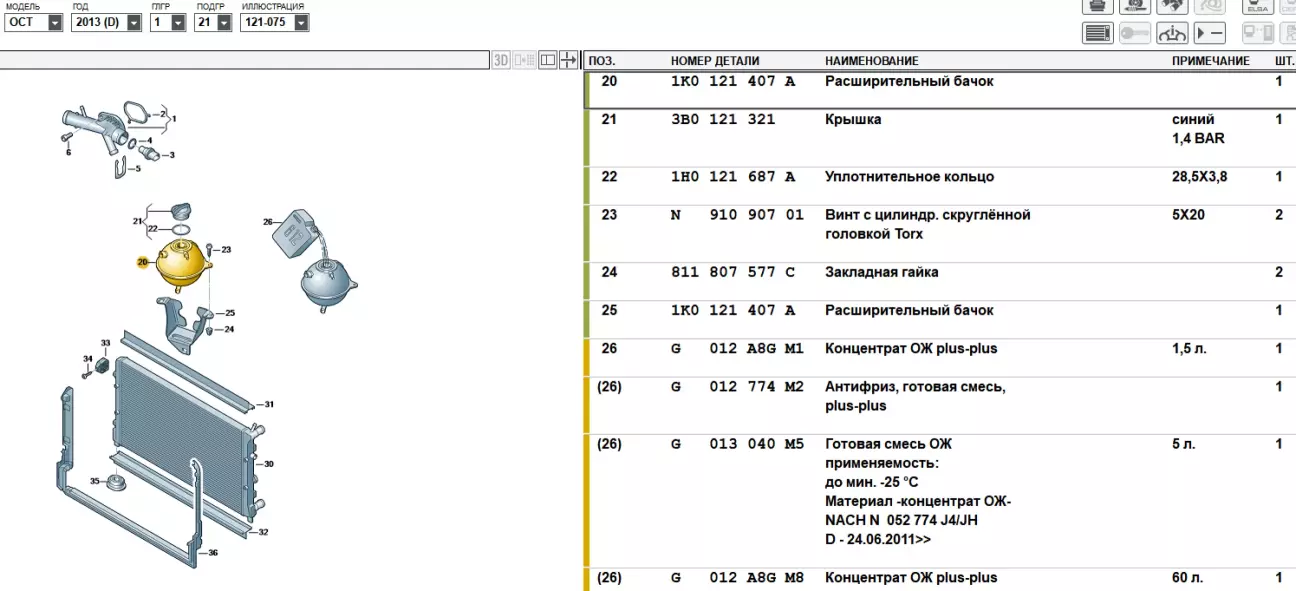Select part number G 012 A8G M1

point(737,348)
